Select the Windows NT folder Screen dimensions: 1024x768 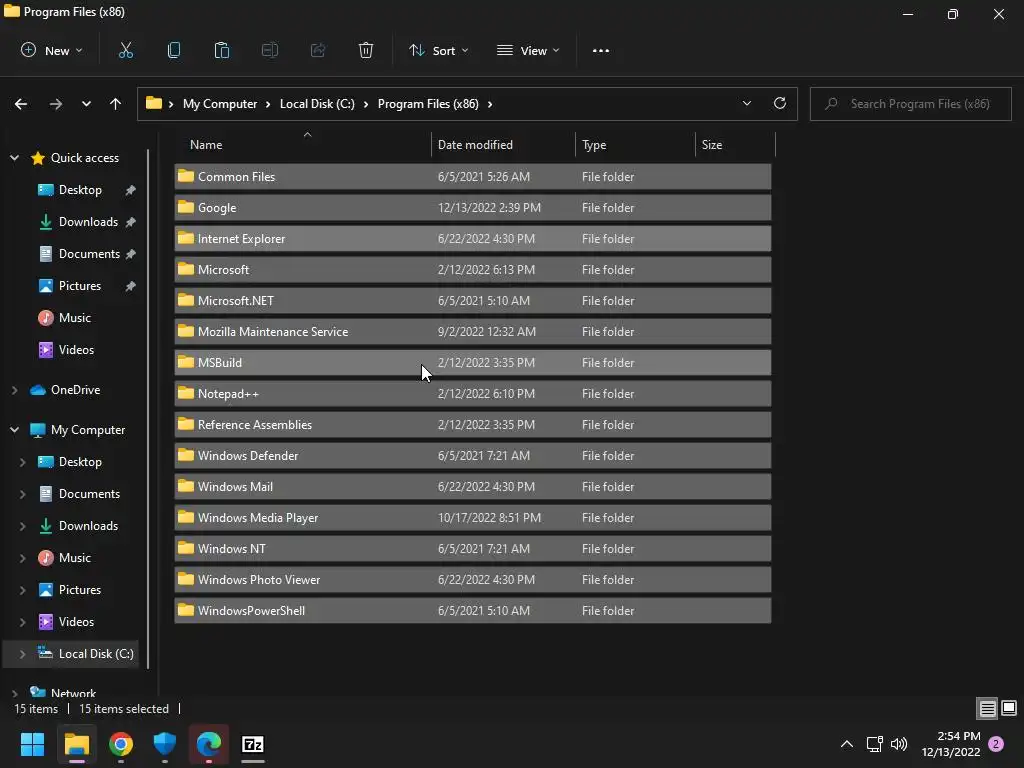(x=473, y=549)
